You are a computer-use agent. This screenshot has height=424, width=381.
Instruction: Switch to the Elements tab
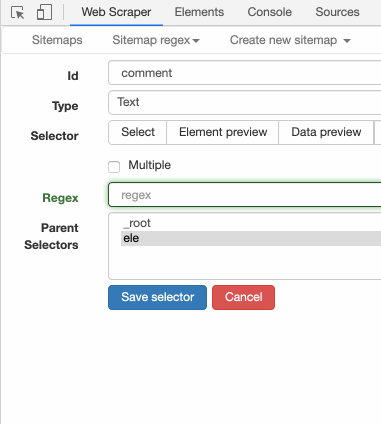tap(199, 12)
